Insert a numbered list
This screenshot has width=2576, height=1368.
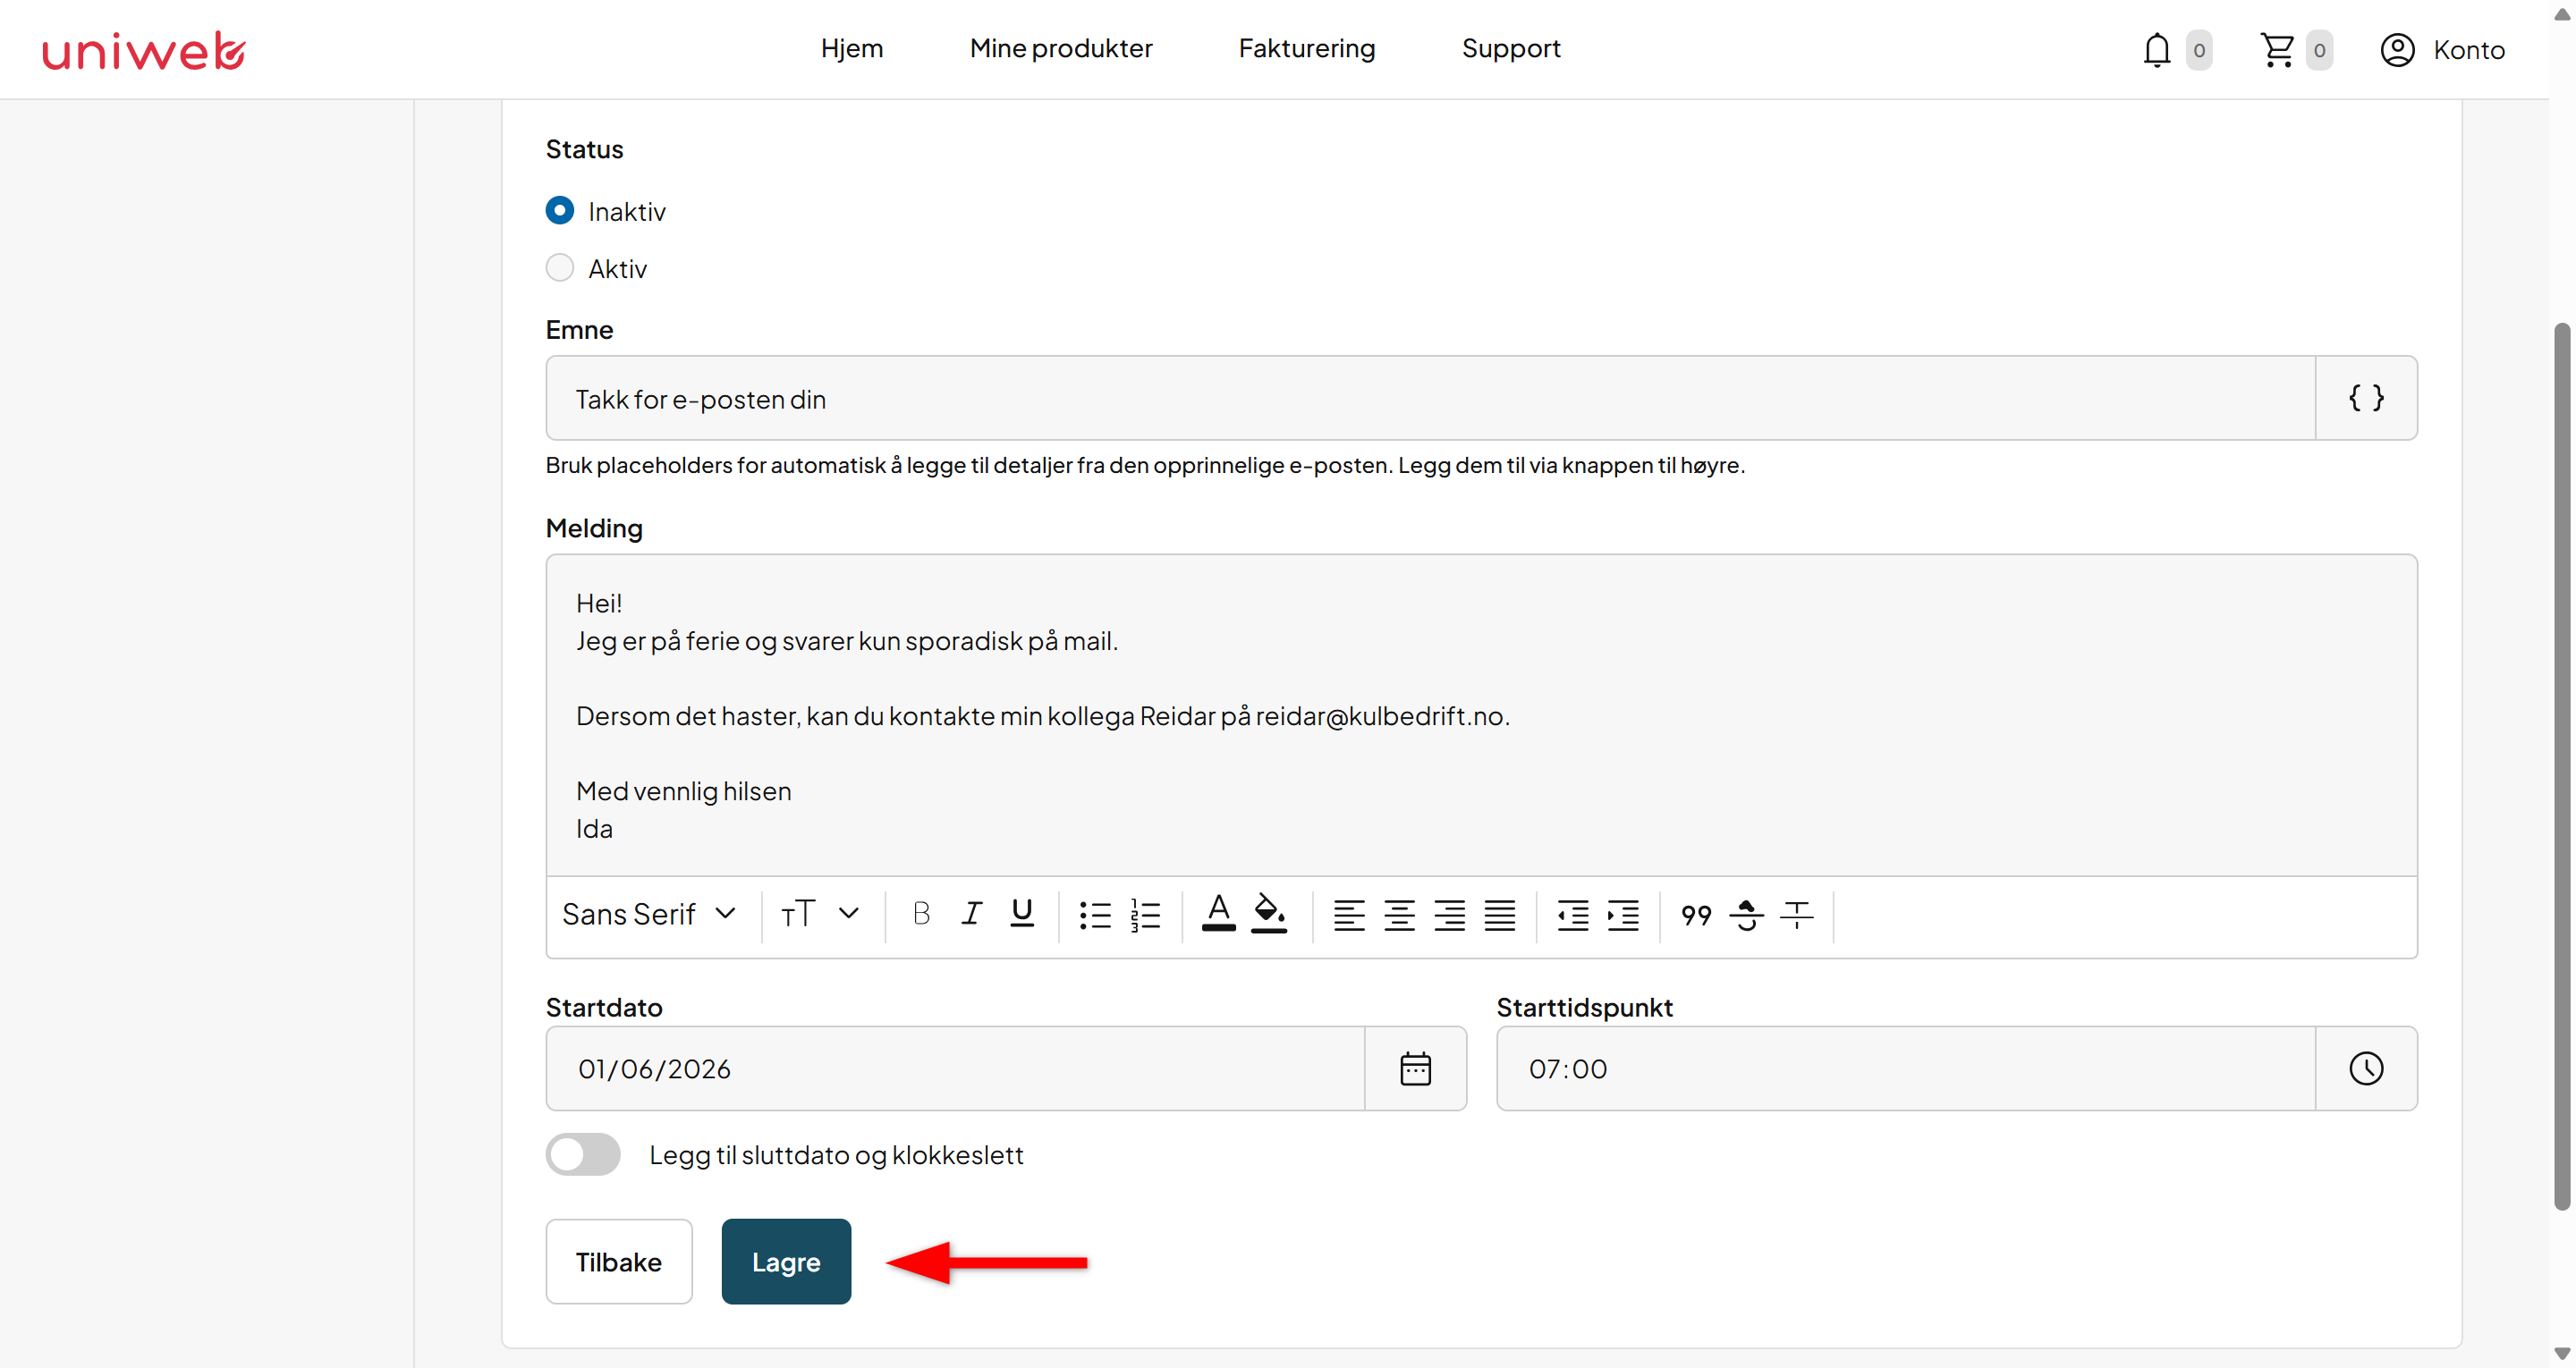point(1145,914)
